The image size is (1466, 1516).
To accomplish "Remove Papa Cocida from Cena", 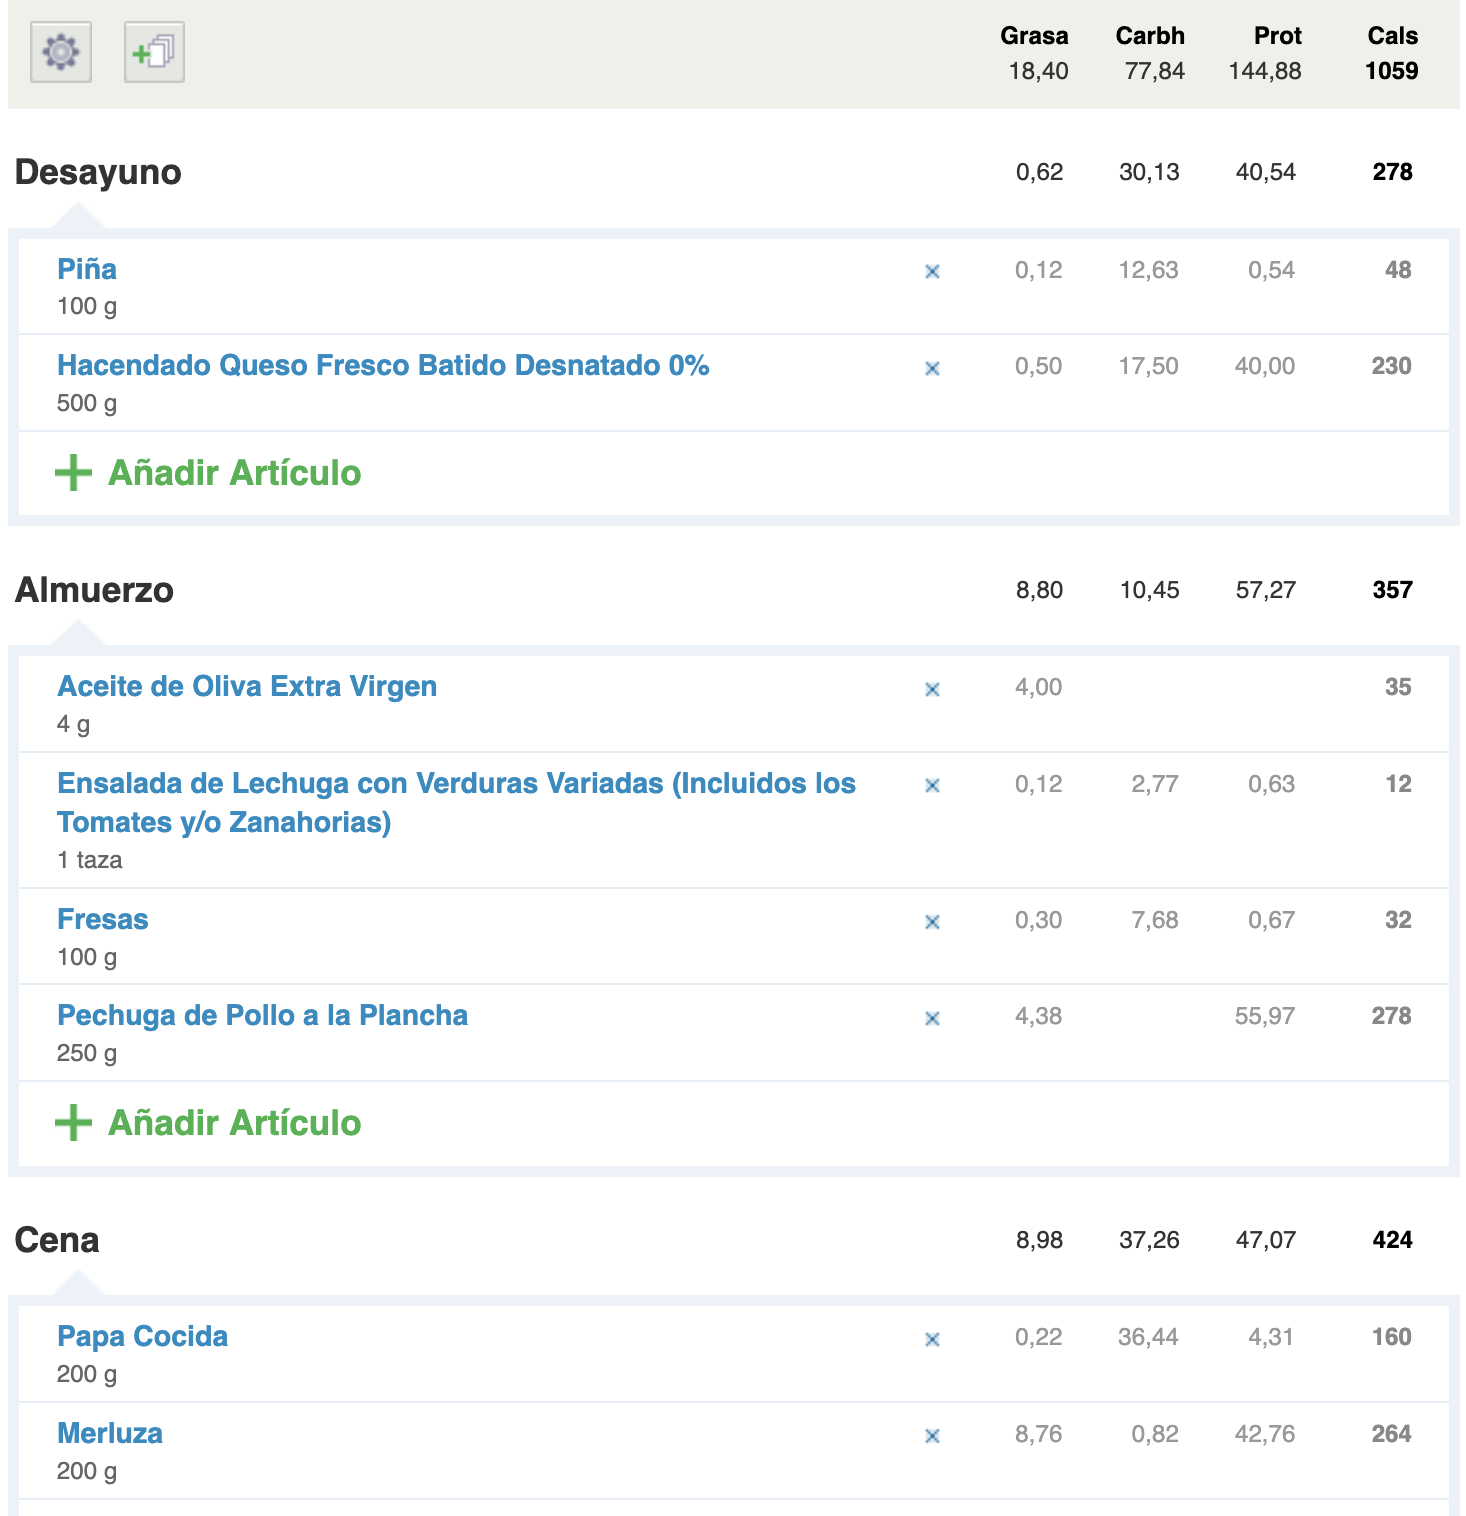I will [x=932, y=1340].
